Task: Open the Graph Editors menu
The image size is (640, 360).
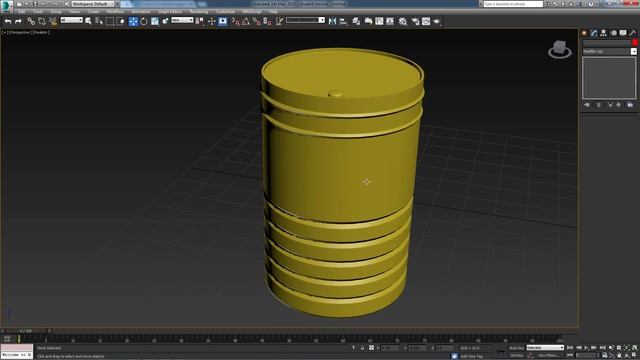Action: (170, 11)
